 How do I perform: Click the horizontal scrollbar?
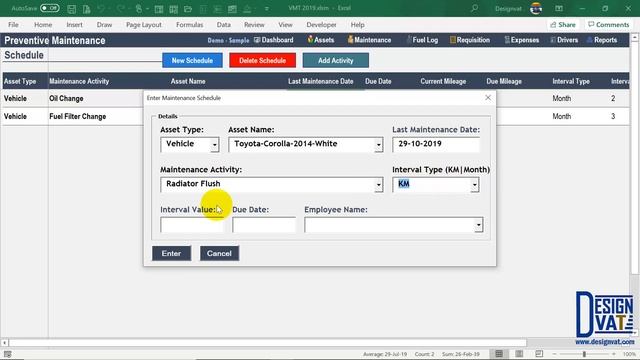tap(267, 343)
